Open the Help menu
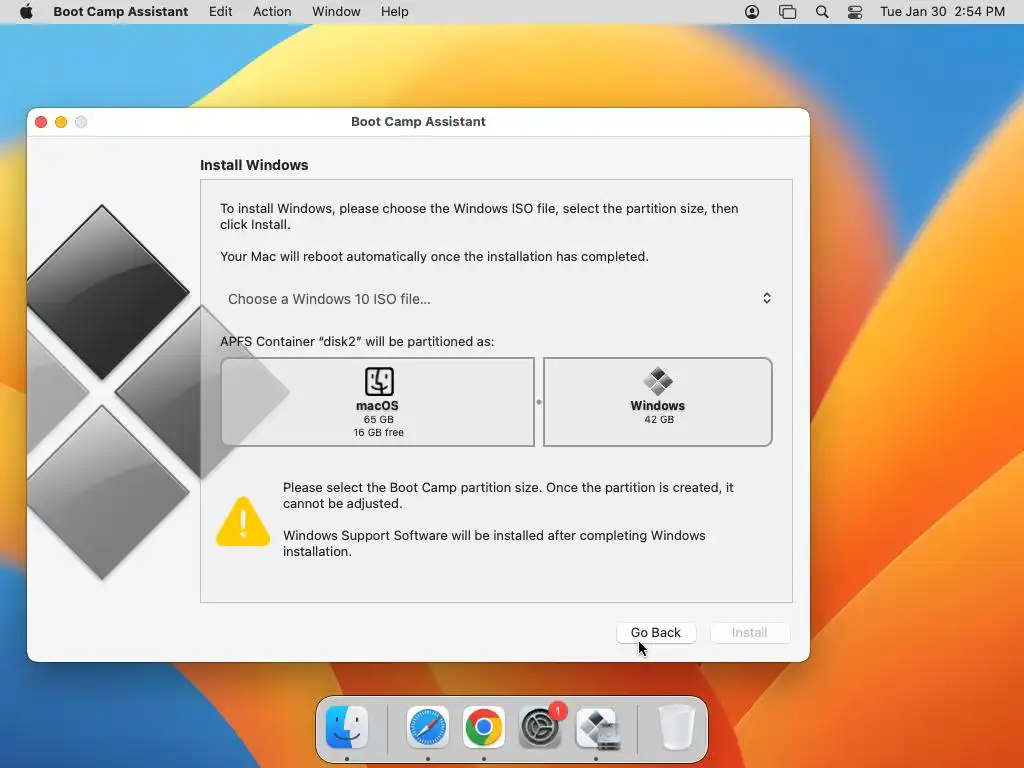 point(394,12)
